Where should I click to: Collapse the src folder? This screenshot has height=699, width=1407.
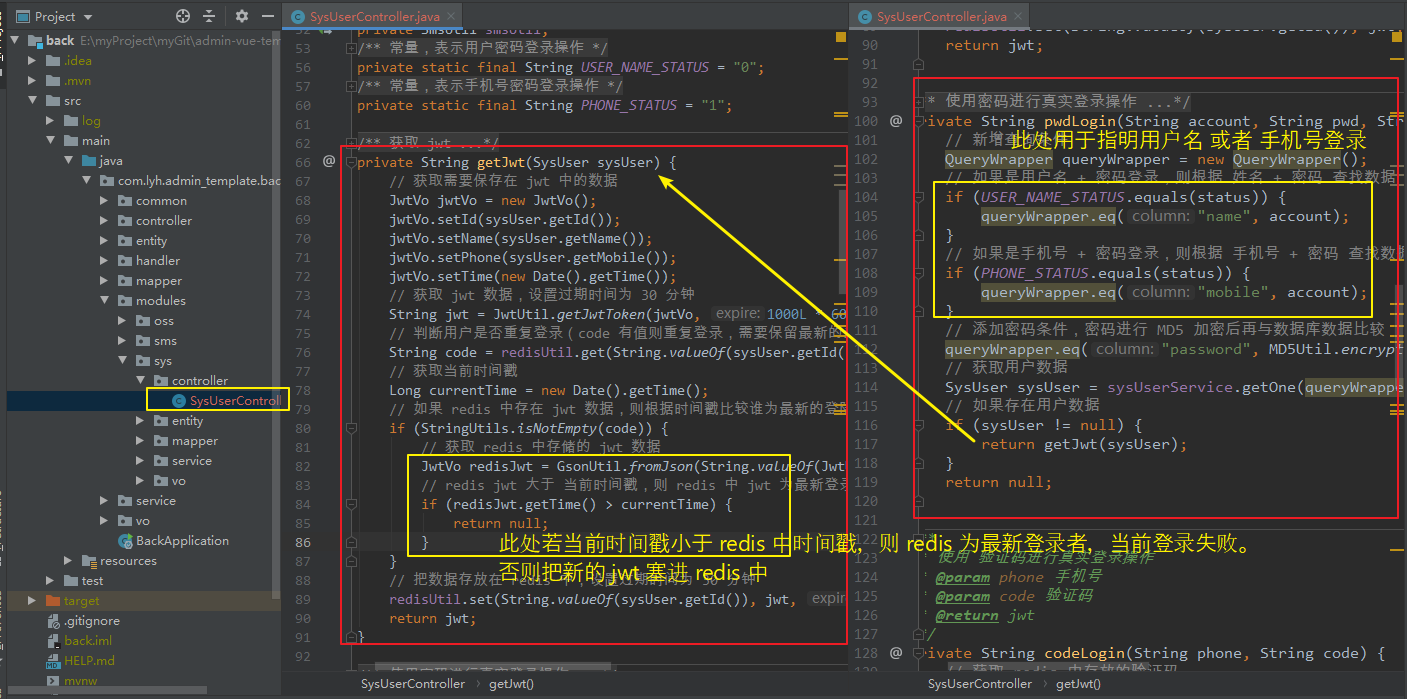click(33, 100)
